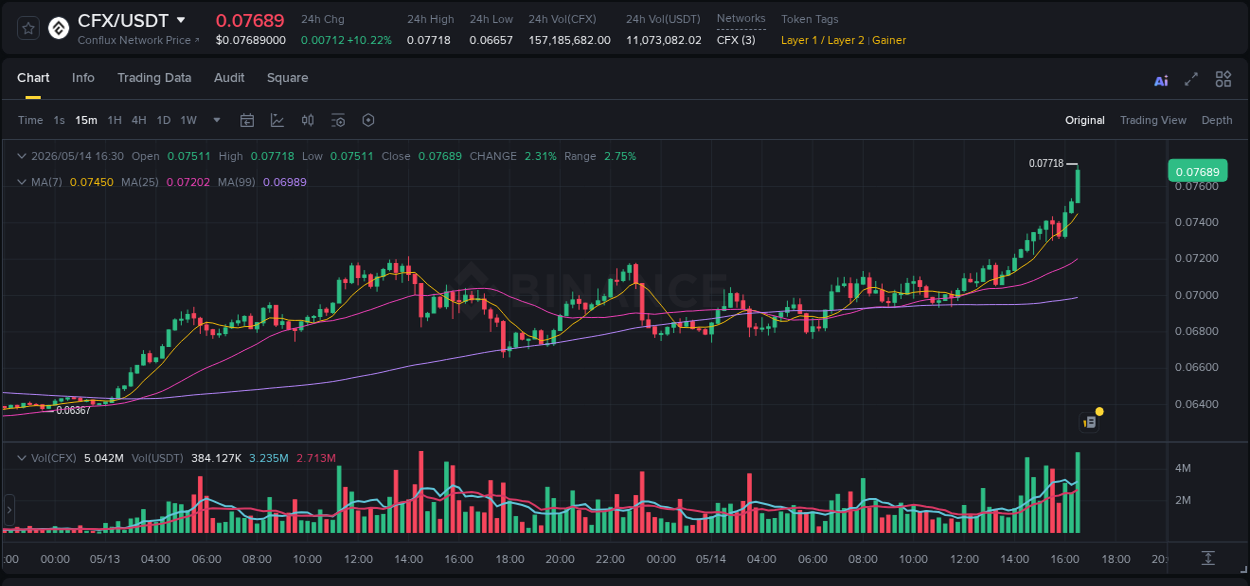The image size is (1250, 586).
Task: Expand chart to fullscreen with arrows icon
Action: click(x=1191, y=79)
